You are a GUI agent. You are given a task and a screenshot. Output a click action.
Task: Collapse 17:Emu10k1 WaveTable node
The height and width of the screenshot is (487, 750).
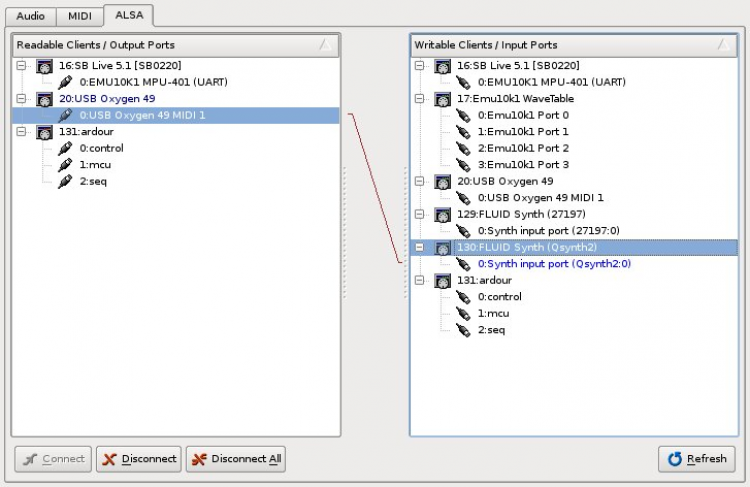pos(419,99)
